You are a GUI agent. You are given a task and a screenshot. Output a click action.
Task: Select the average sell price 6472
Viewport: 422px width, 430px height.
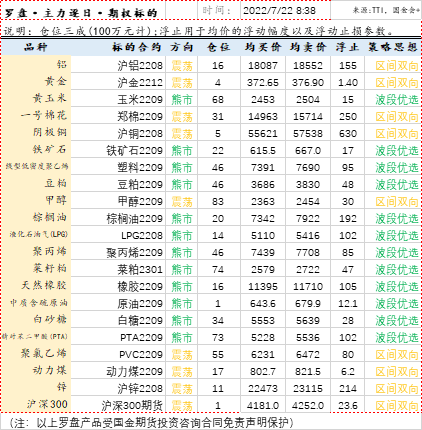(308, 355)
